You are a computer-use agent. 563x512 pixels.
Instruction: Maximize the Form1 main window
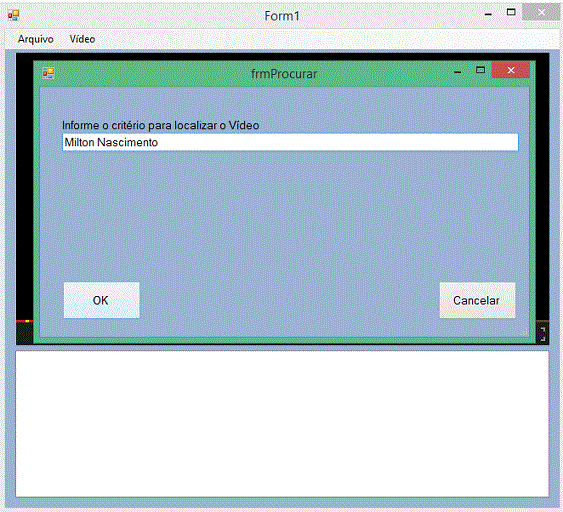click(511, 12)
